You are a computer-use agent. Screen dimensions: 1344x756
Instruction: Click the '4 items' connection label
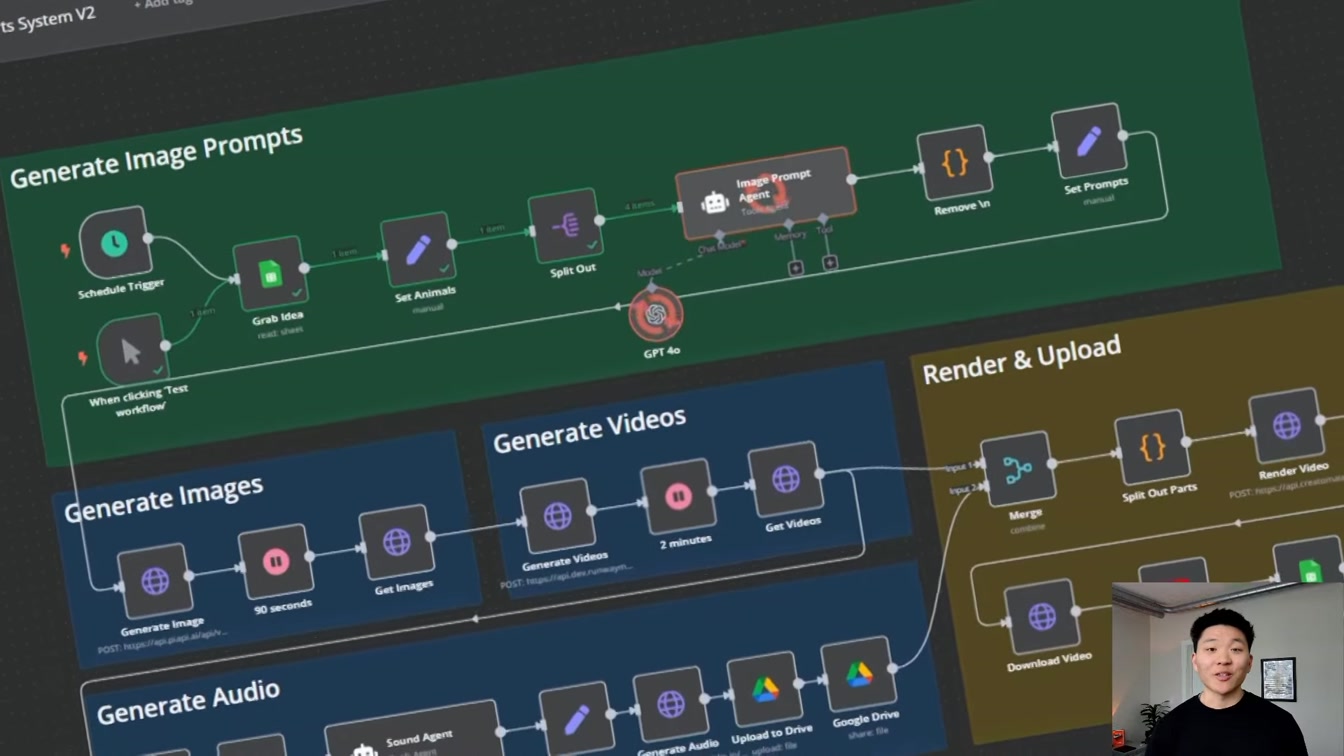tap(640, 206)
